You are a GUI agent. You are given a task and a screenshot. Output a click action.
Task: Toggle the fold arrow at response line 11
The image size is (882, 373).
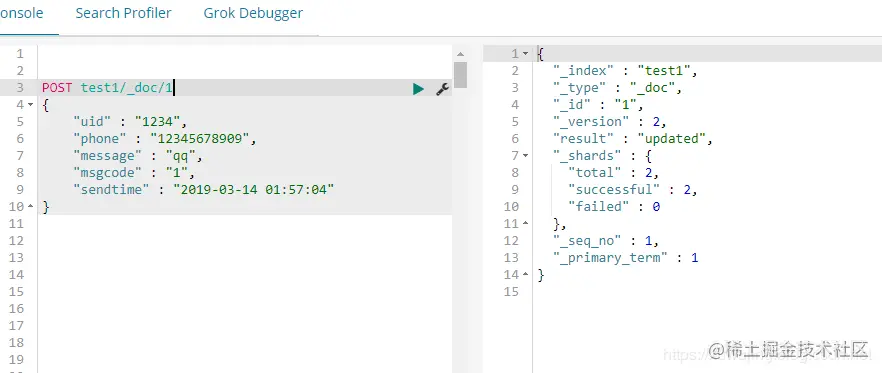(525, 223)
